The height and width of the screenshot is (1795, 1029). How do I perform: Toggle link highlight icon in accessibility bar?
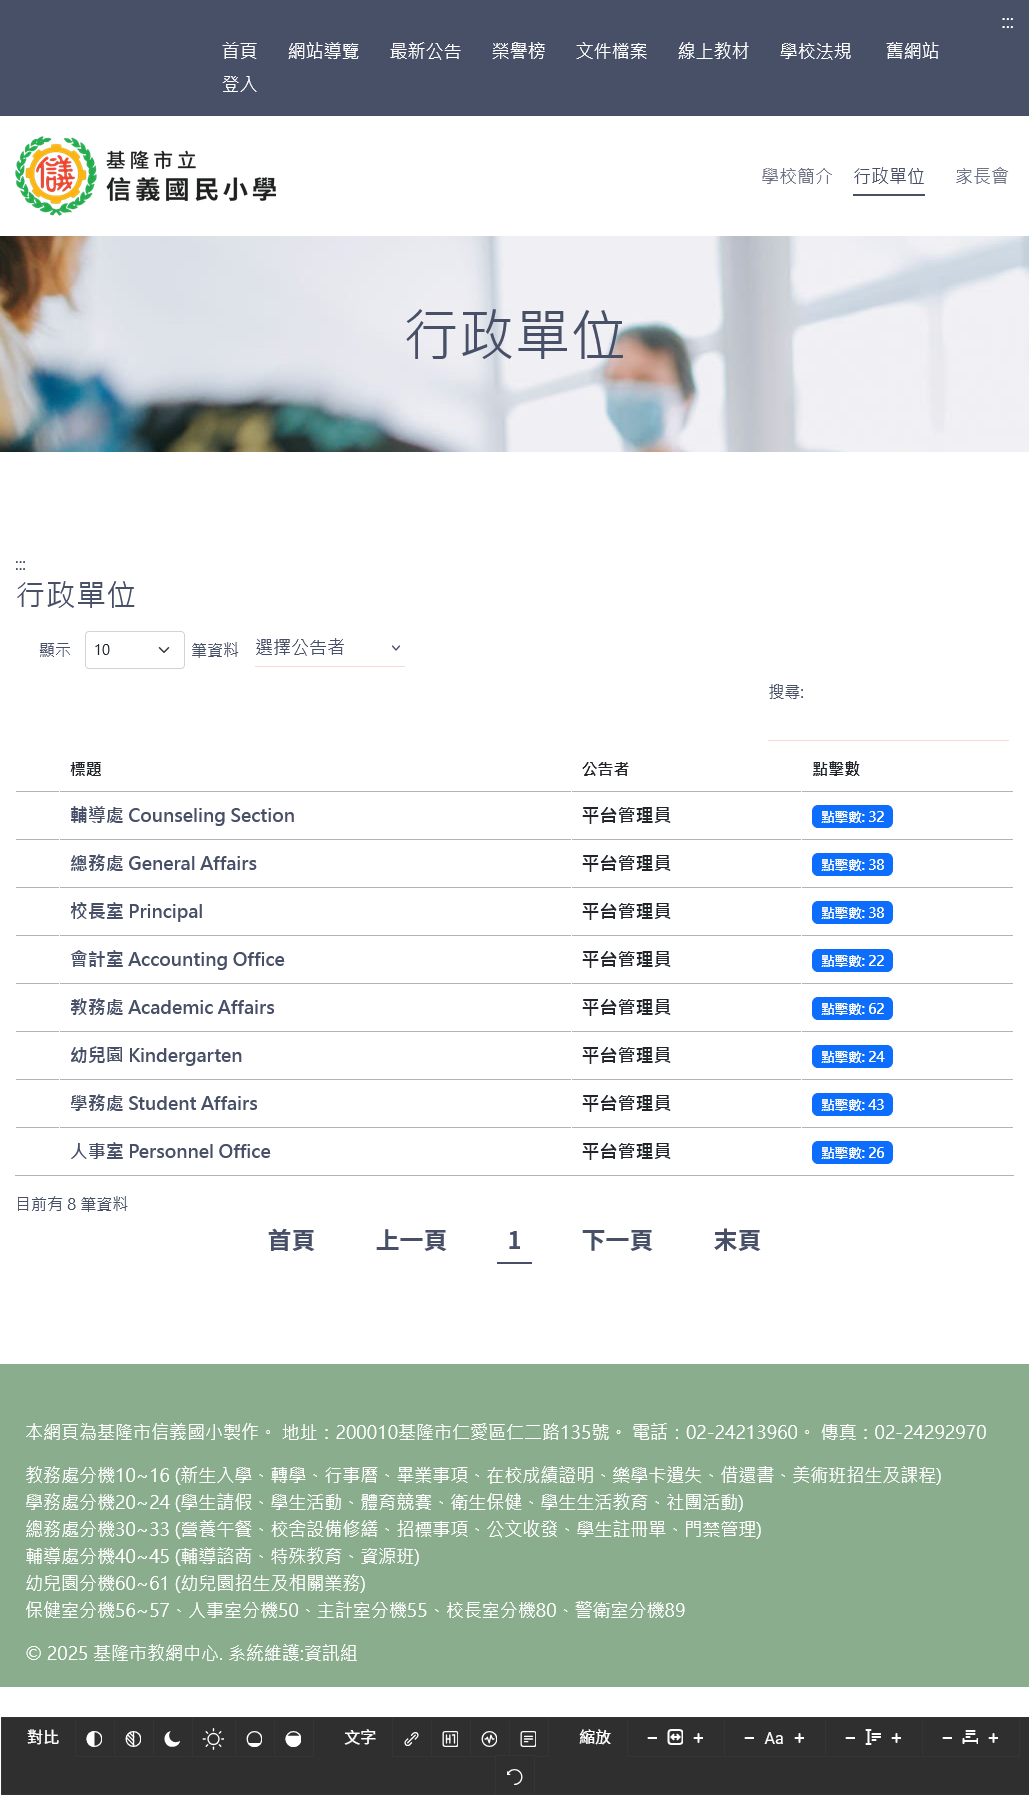(411, 1739)
